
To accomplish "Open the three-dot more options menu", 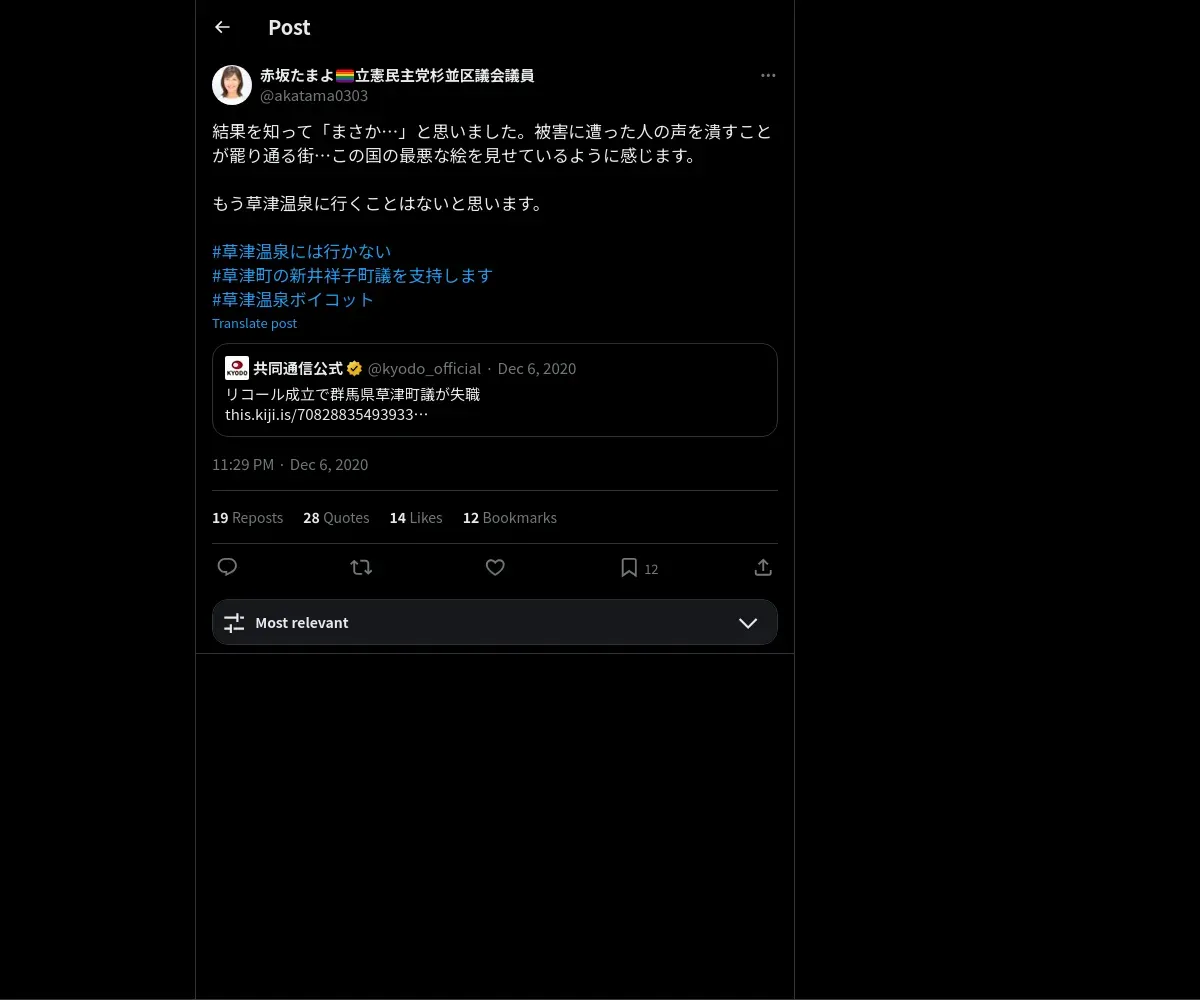I will [x=768, y=75].
